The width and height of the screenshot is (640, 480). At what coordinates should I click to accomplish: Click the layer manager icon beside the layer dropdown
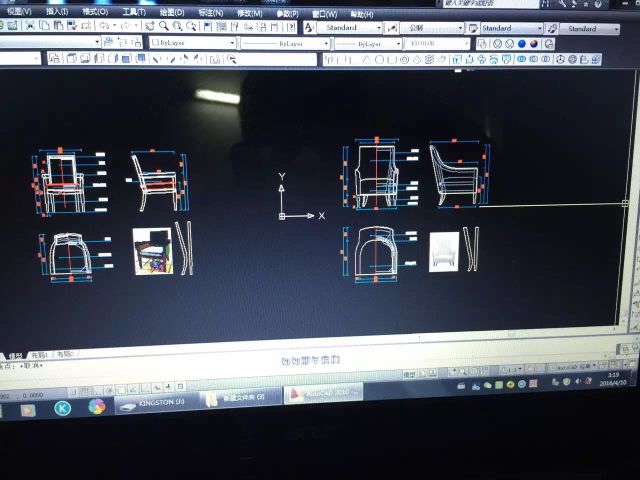pyautogui.click(x=111, y=43)
